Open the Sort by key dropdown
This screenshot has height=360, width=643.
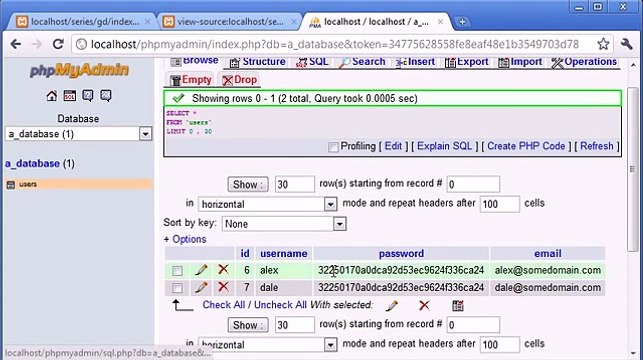coord(284,224)
